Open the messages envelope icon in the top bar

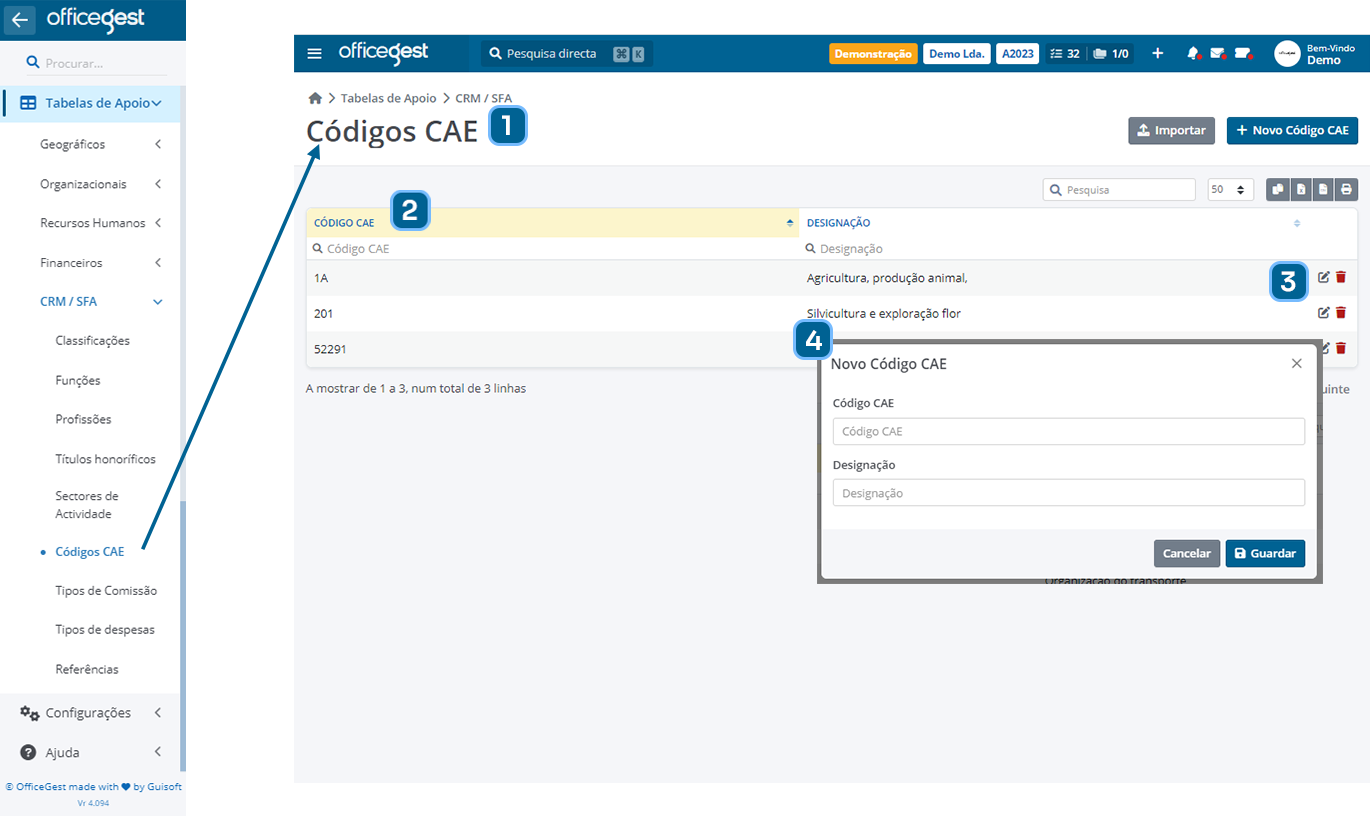coord(1217,53)
